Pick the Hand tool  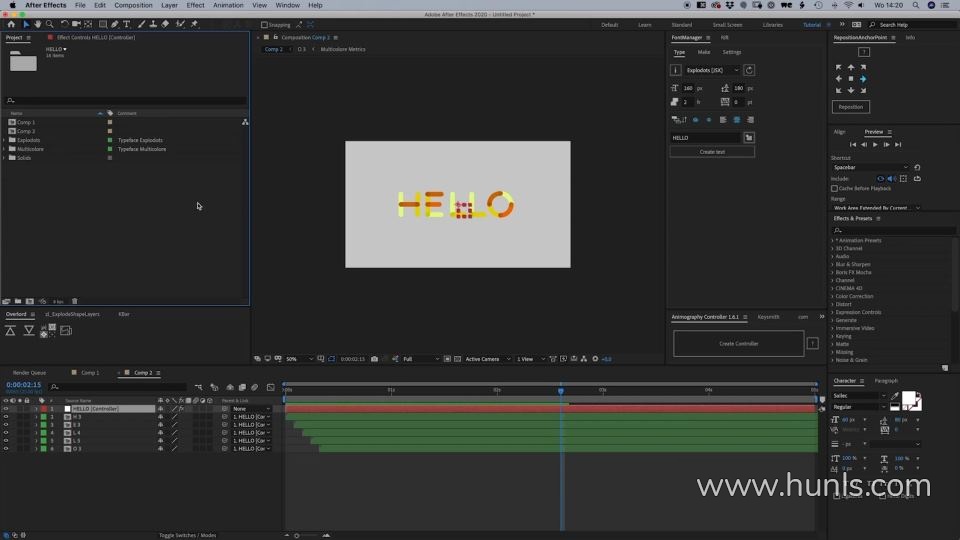[38, 24]
